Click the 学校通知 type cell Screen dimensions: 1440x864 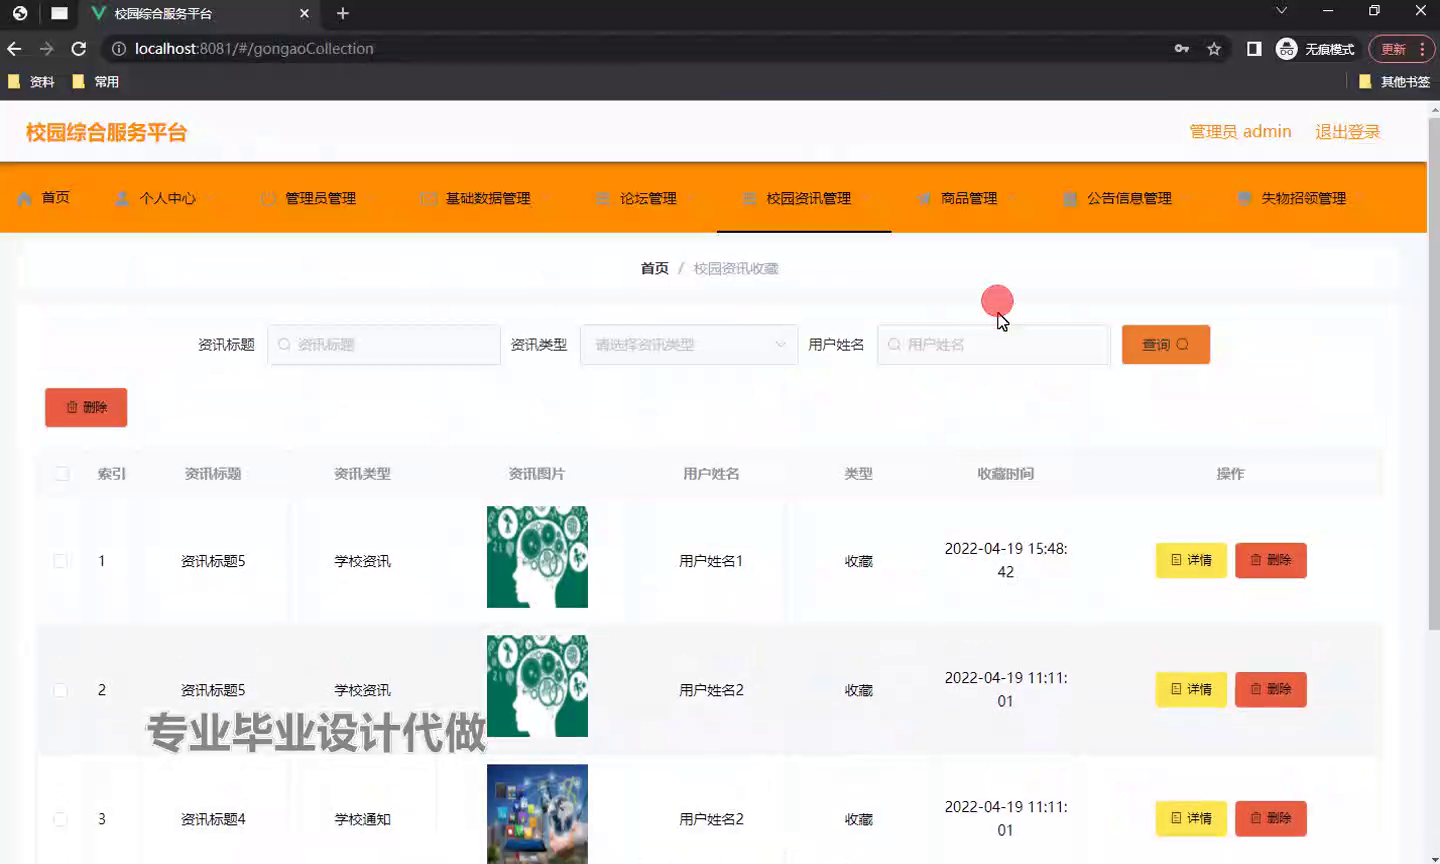(362, 819)
